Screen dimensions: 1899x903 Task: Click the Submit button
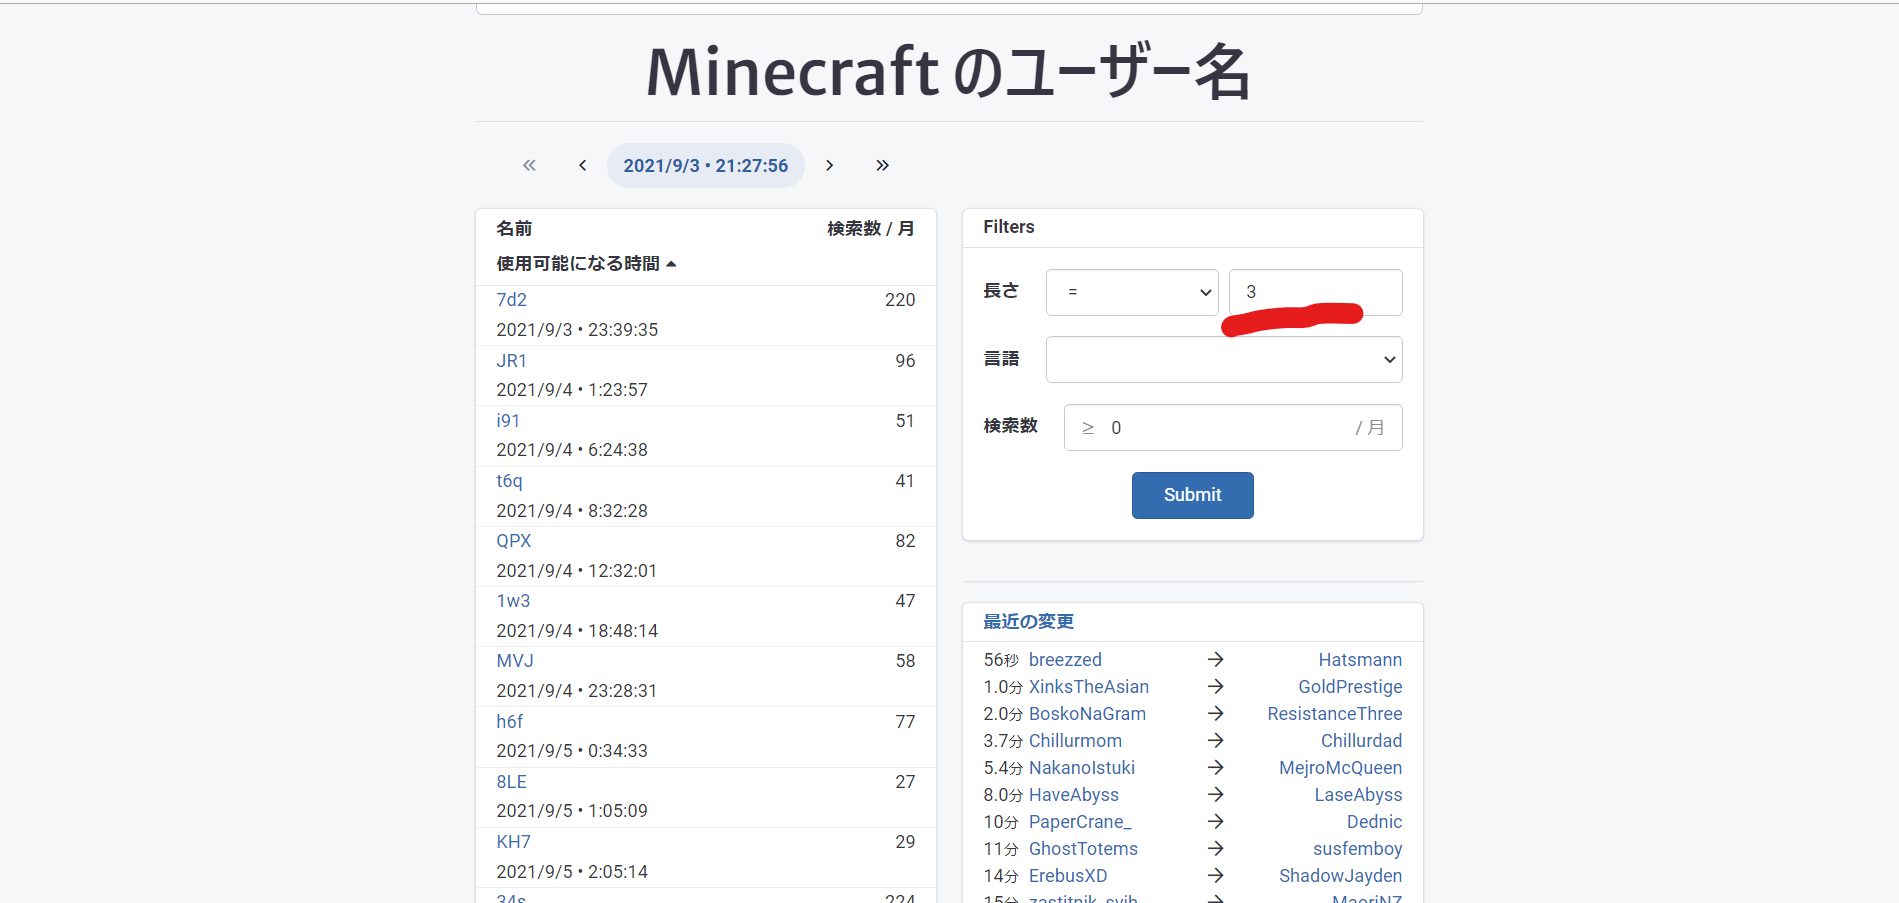pyautogui.click(x=1193, y=495)
